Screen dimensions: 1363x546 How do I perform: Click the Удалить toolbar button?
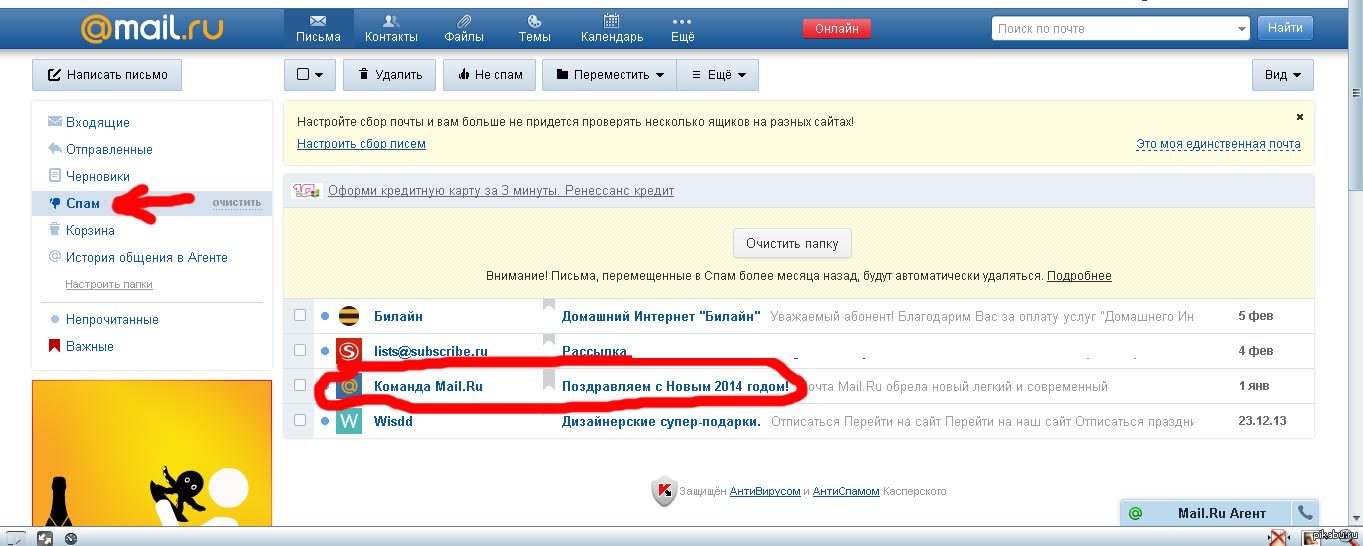(x=389, y=74)
